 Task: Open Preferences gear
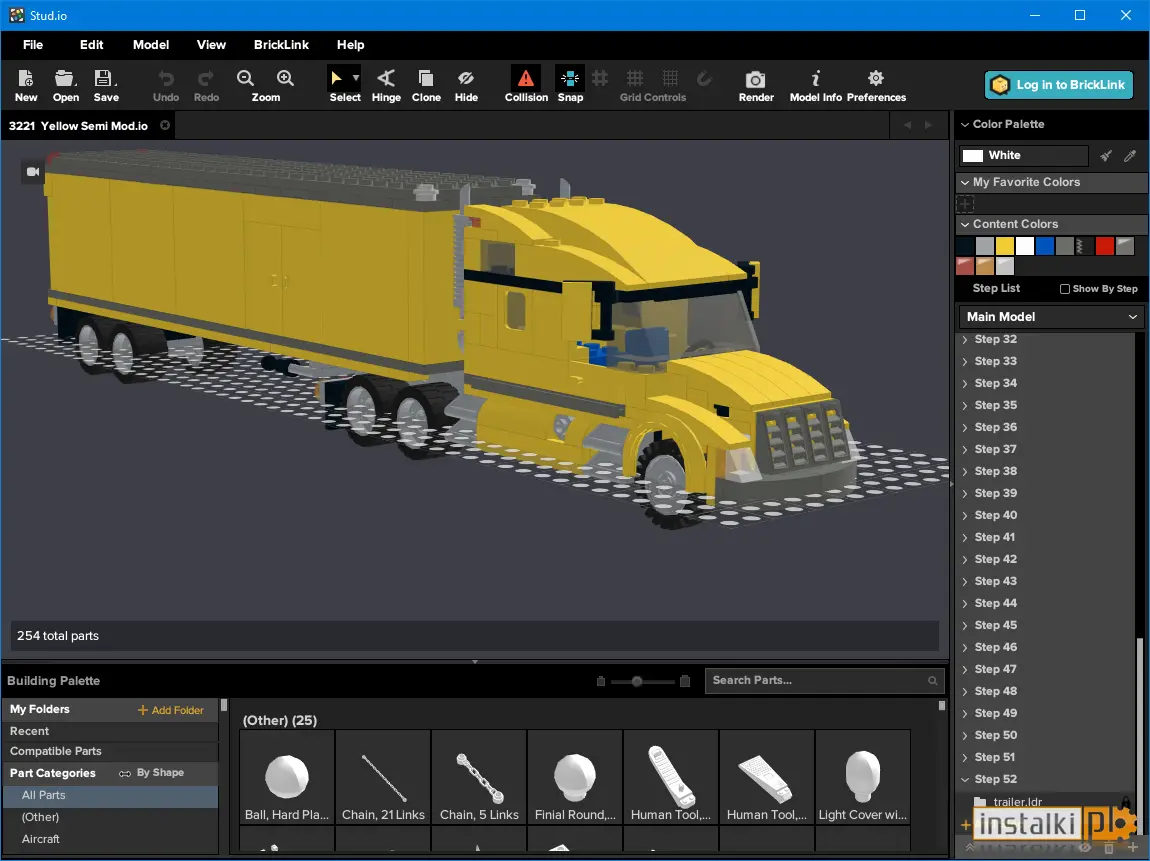(x=876, y=85)
